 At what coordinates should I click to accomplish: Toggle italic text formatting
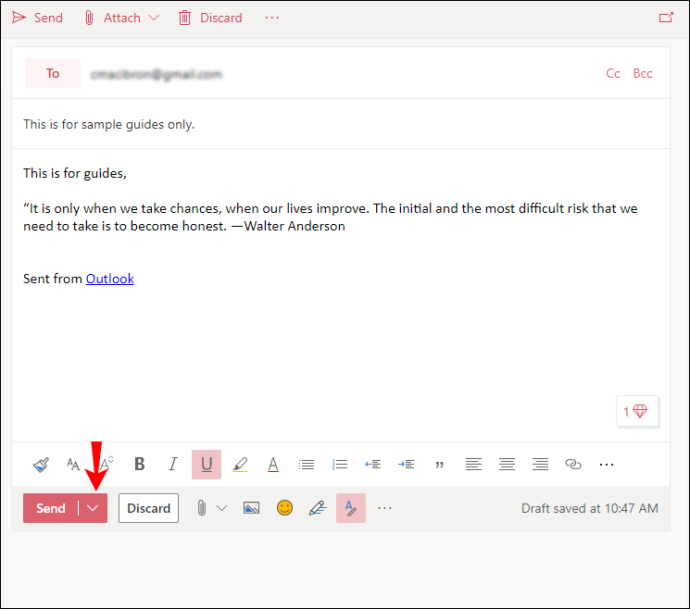tap(173, 464)
